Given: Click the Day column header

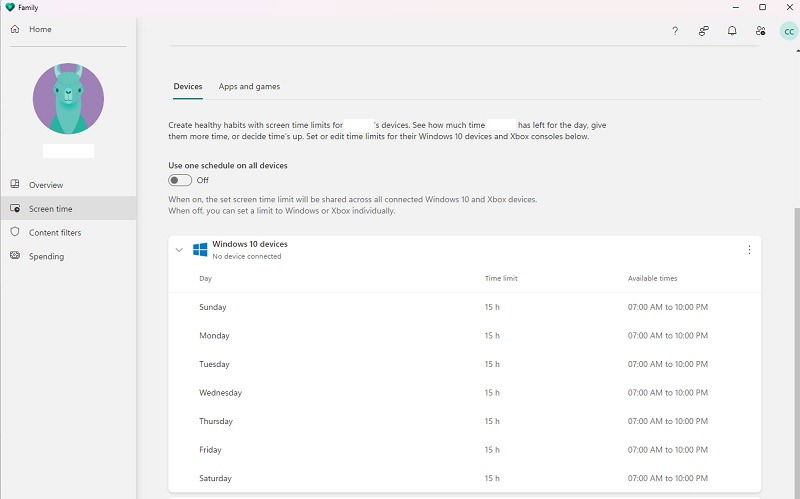Looking at the screenshot, I should point(205,278).
